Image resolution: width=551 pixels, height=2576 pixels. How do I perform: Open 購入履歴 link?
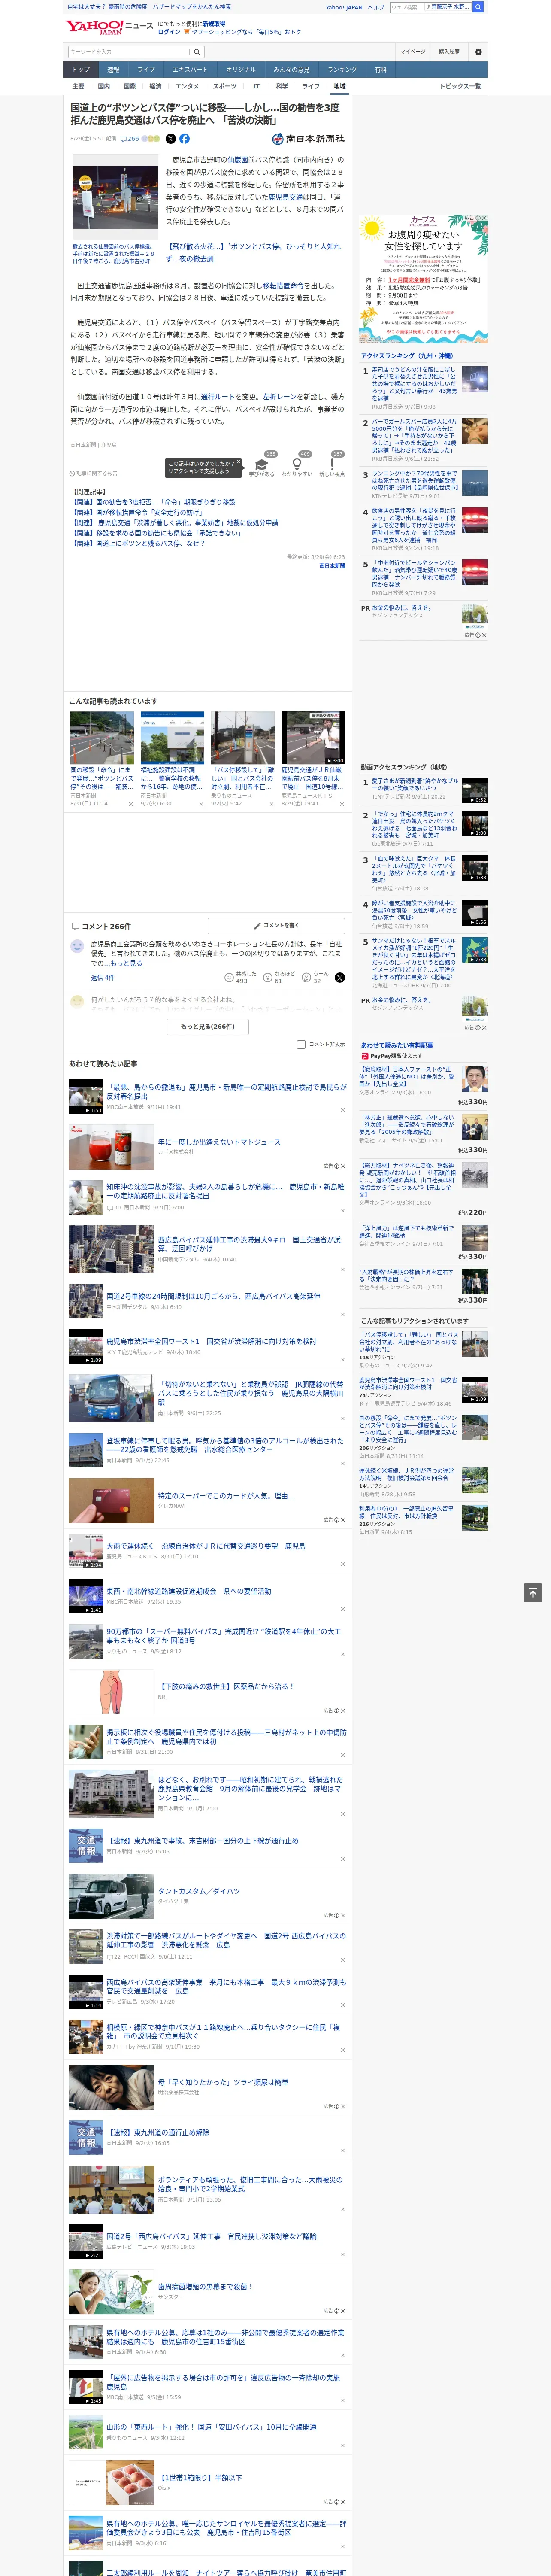pos(449,52)
